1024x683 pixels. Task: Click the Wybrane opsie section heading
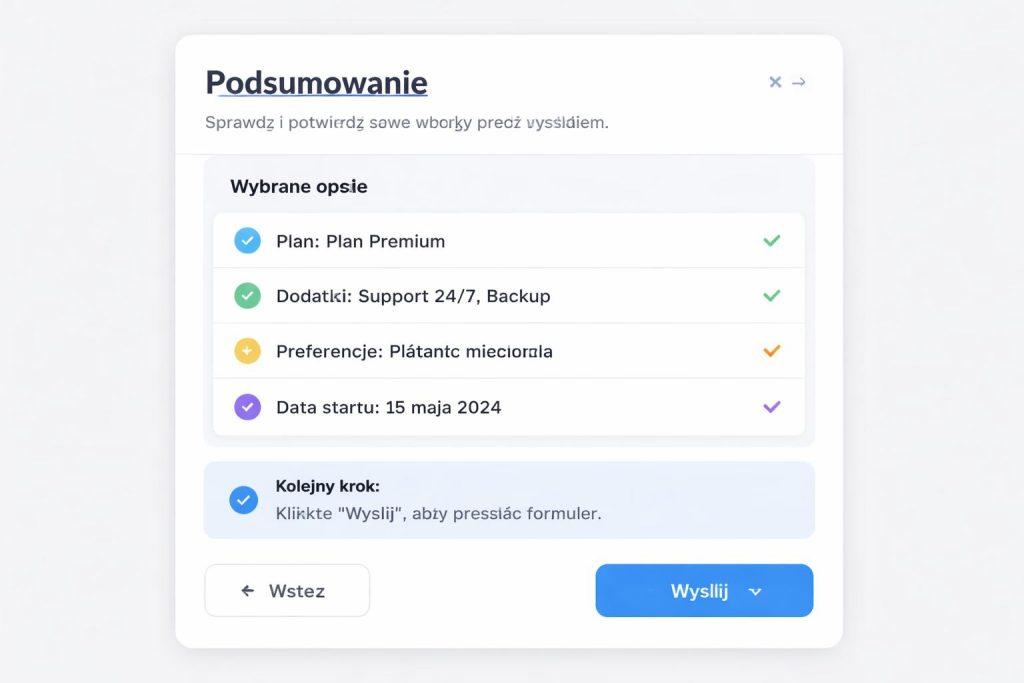[x=299, y=187]
